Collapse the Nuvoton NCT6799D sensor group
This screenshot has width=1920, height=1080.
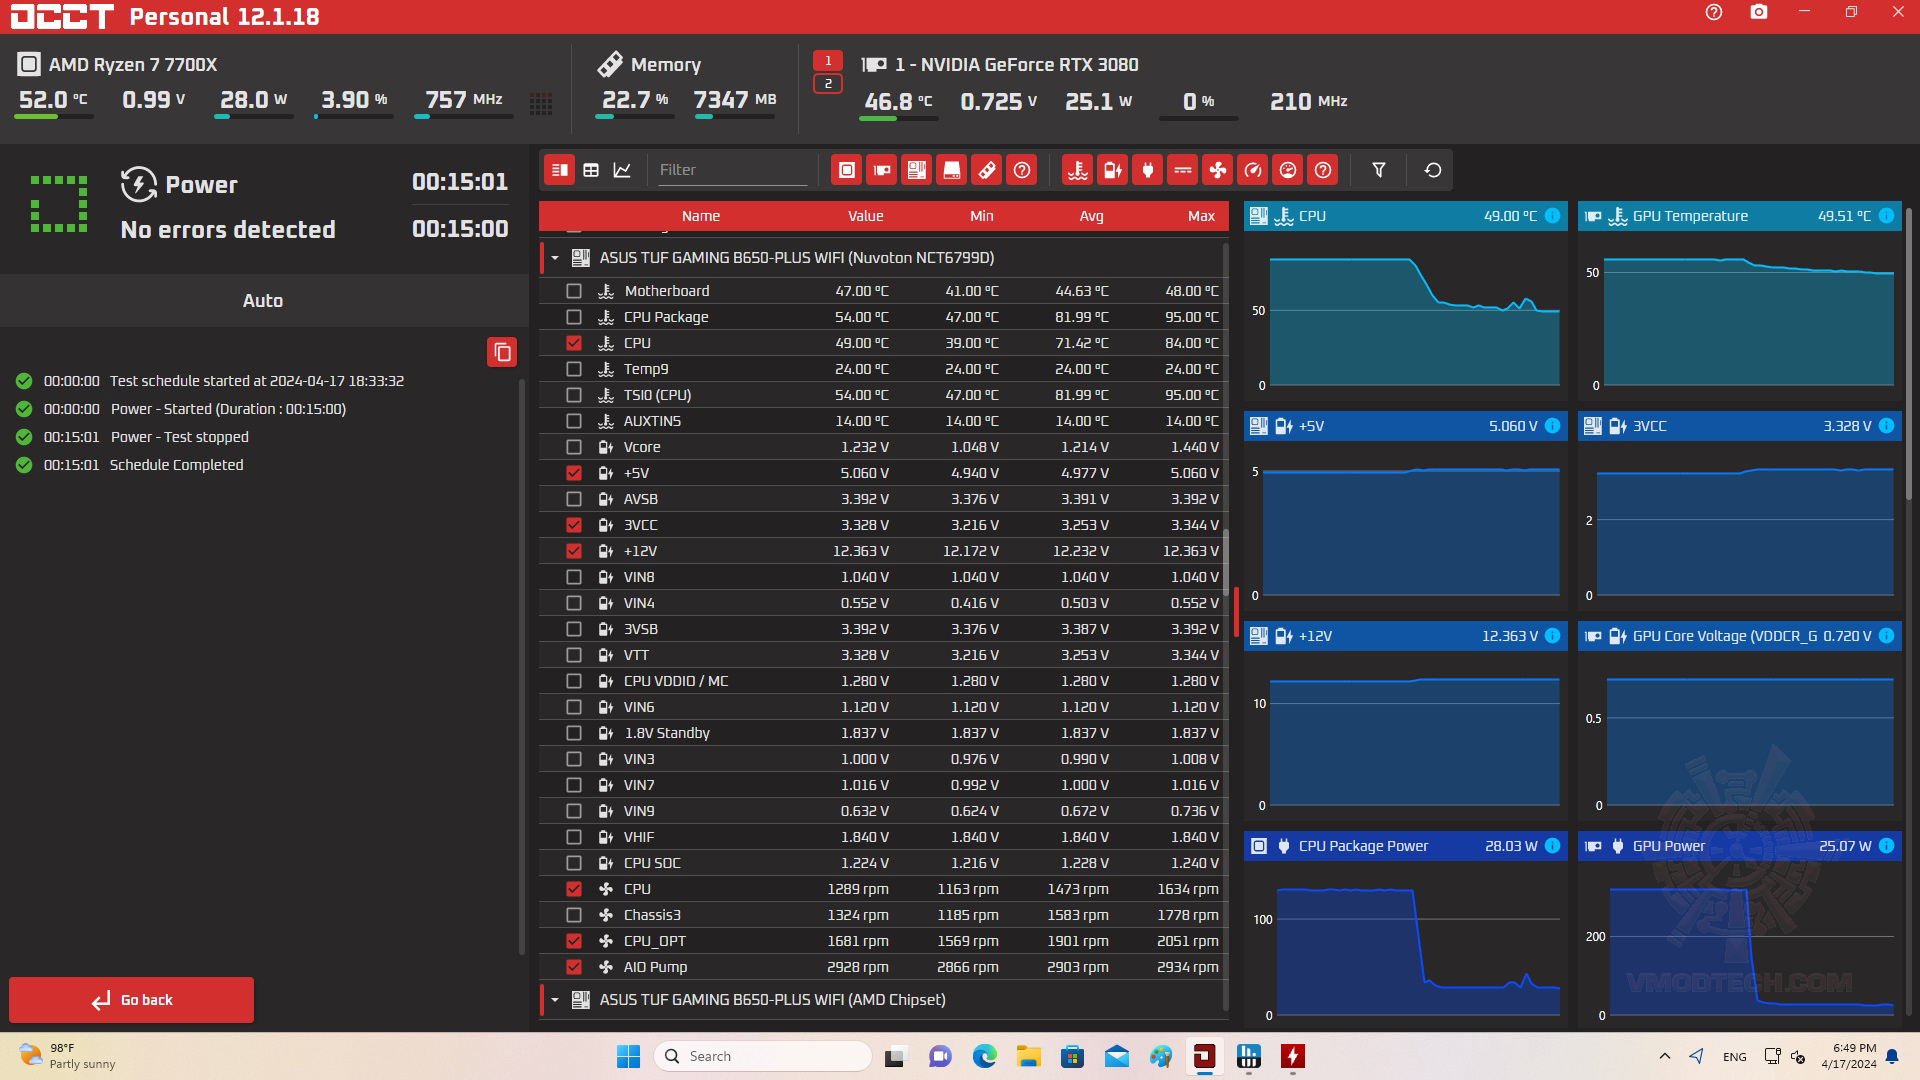pos(555,258)
